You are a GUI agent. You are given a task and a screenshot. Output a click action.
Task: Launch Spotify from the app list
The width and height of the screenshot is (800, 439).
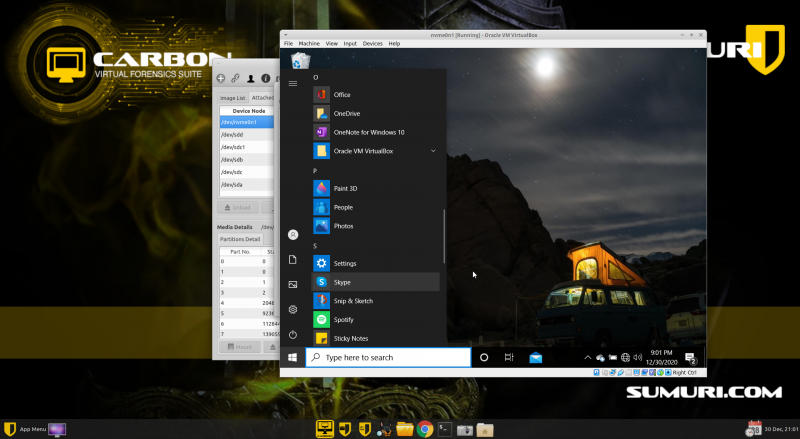pyautogui.click(x=343, y=320)
